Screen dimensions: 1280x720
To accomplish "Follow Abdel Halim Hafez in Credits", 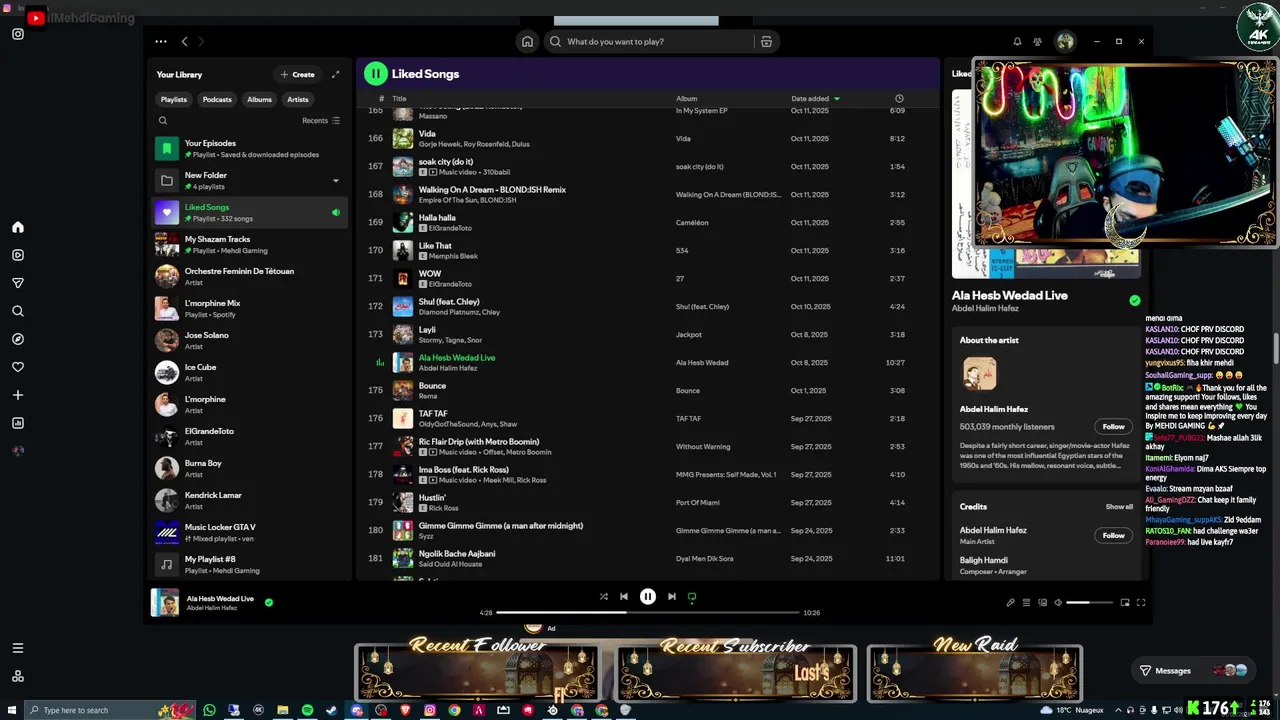I will [x=1114, y=535].
